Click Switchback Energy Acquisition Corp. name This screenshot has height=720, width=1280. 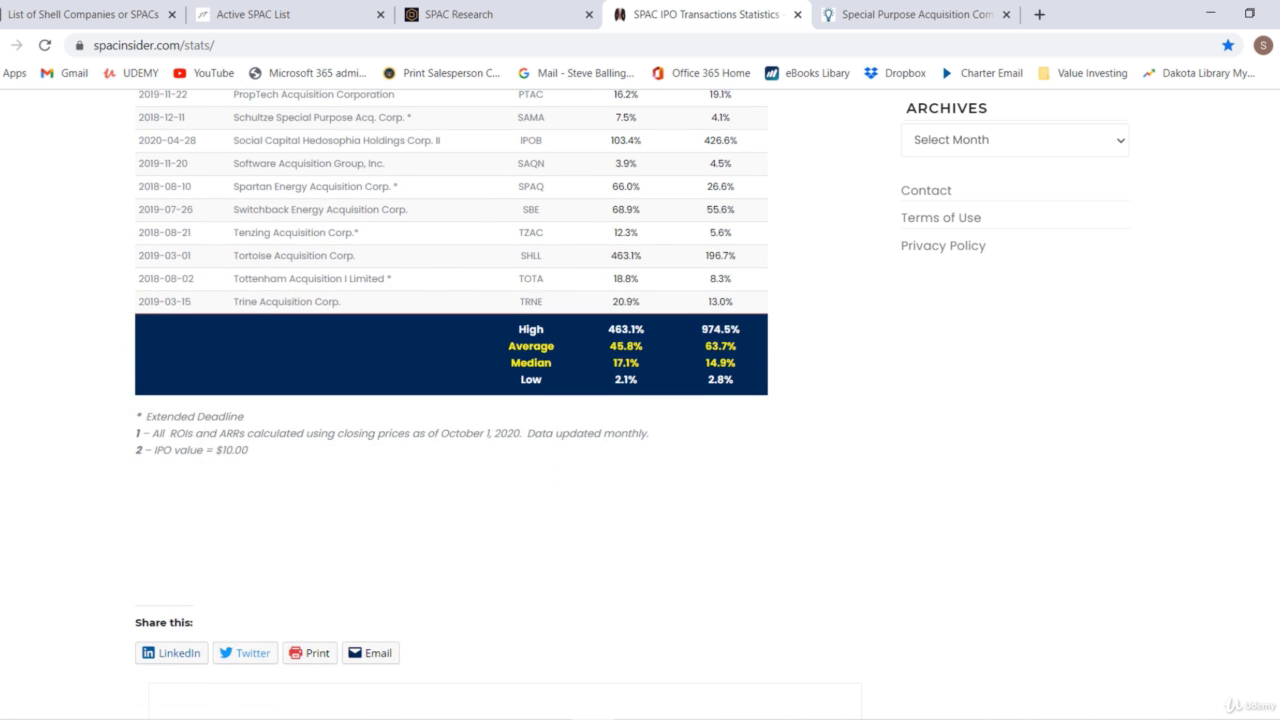tap(320, 209)
